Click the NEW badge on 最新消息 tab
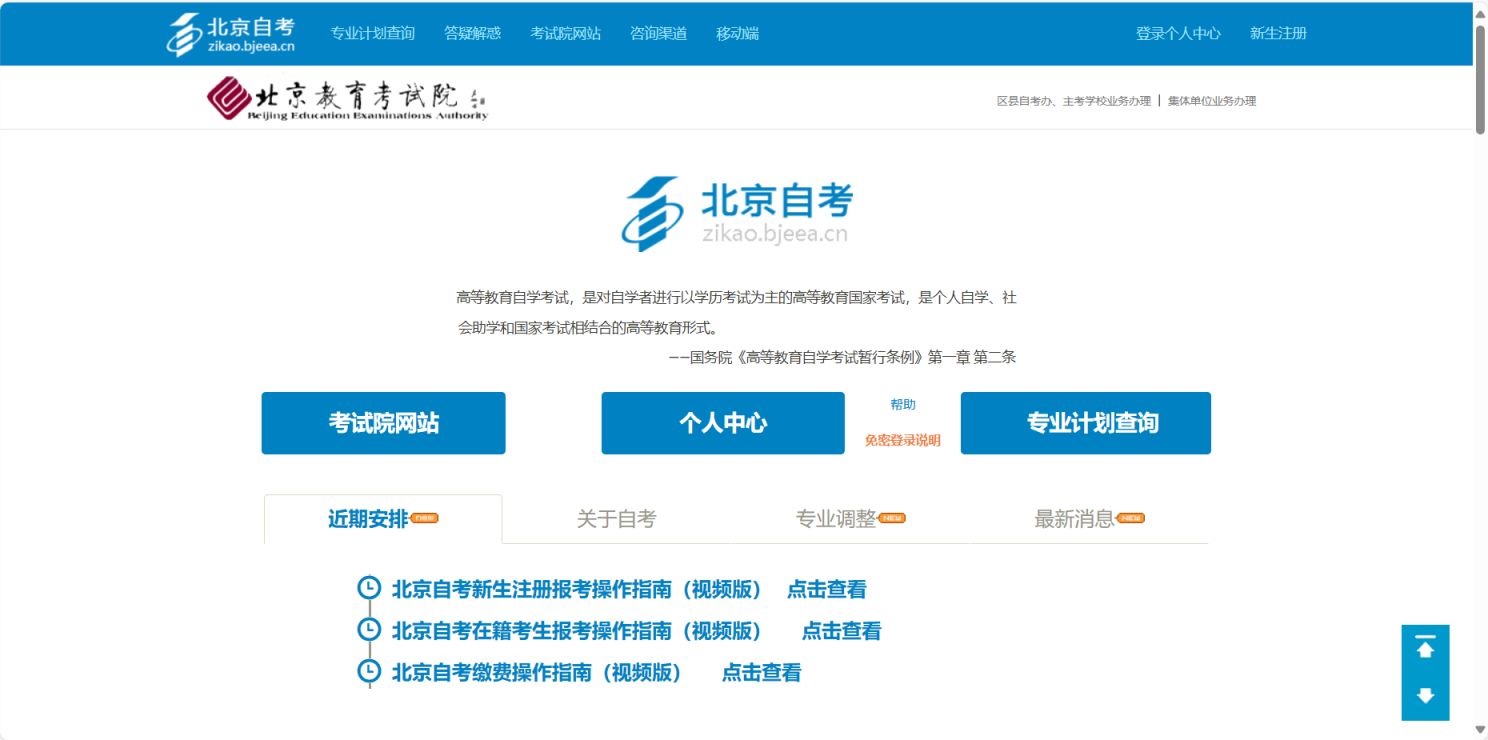 point(1130,518)
